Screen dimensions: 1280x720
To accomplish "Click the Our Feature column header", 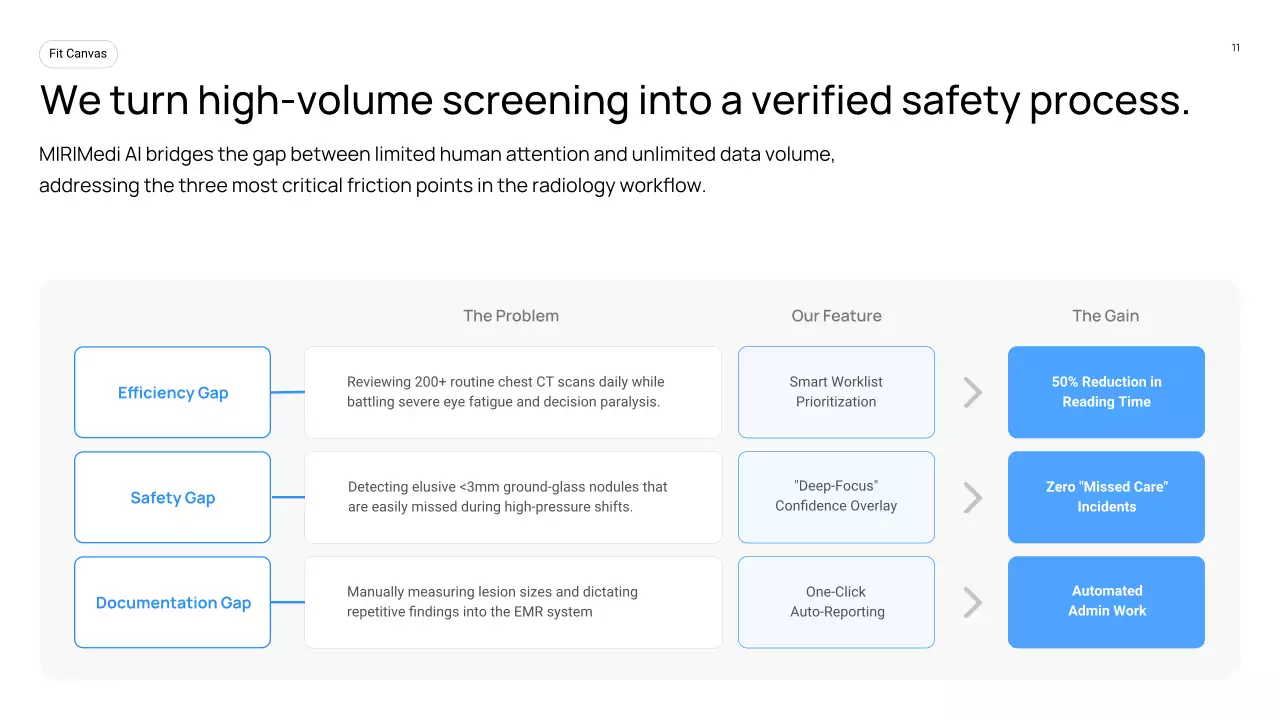I will coord(836,316).
